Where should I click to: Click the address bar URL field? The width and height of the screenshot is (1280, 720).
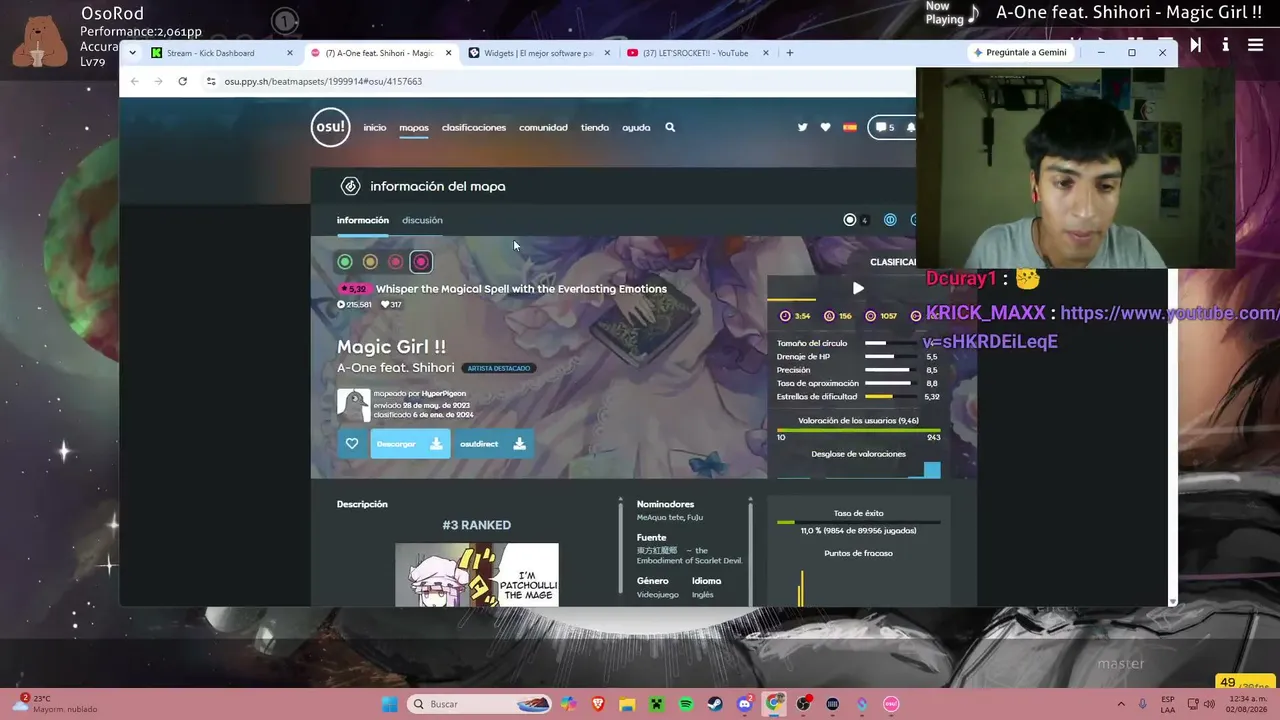(x=560, y=81)
